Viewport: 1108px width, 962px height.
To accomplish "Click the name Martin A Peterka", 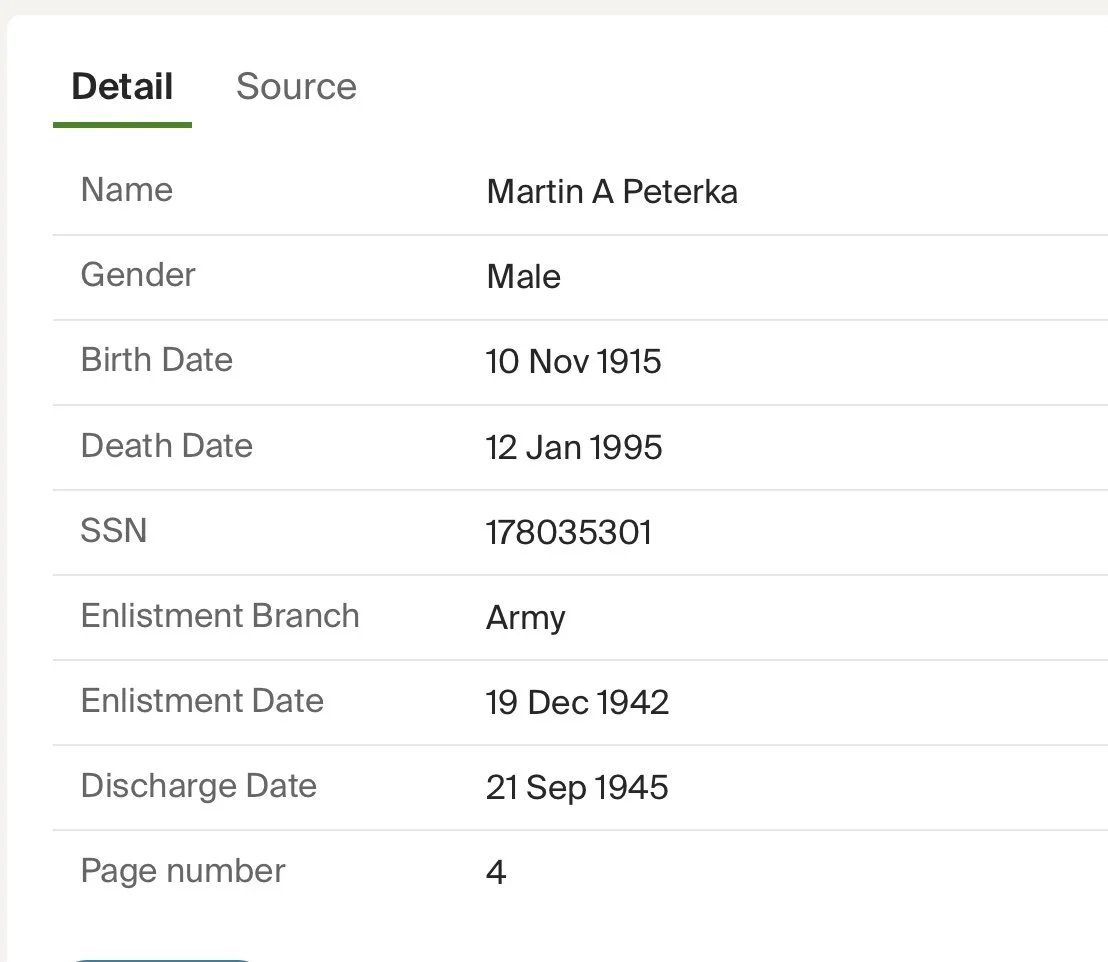I will click(612, 191).
